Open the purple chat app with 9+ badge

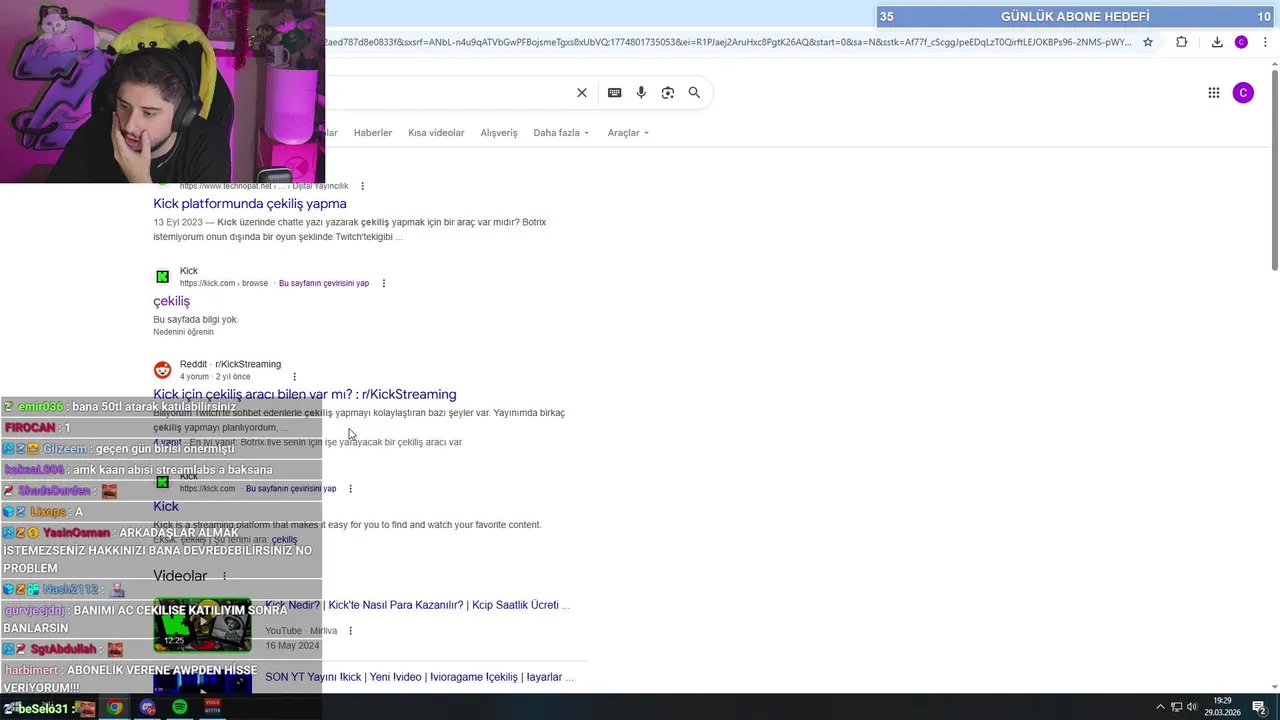click(x=148, y=708)
